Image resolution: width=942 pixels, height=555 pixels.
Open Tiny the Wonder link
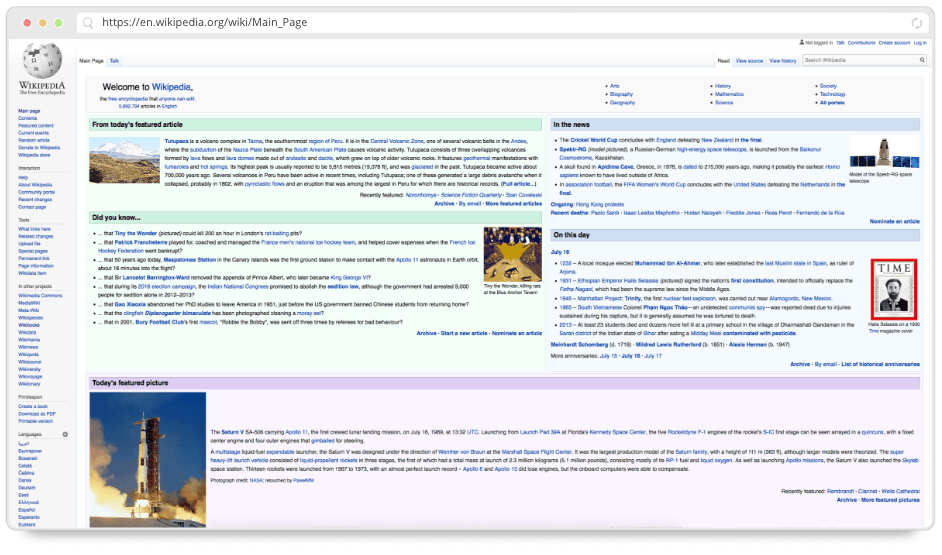point(136,234)
